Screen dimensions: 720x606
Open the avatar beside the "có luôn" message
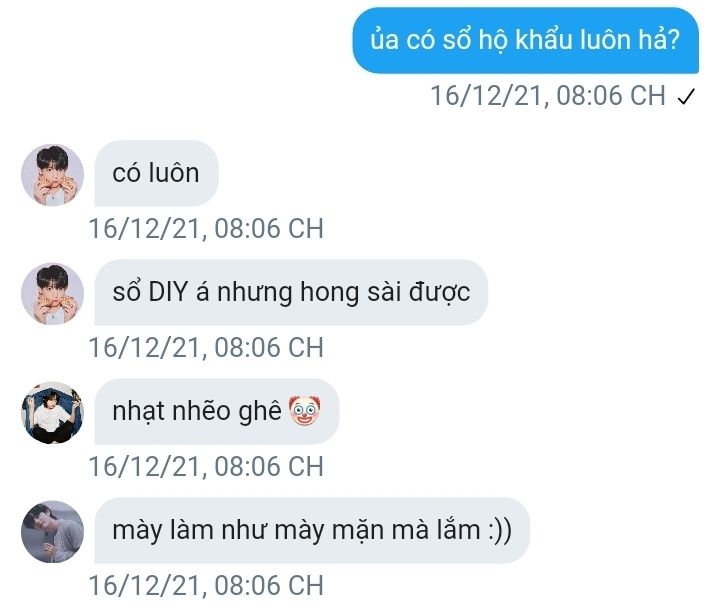pyautogui.click(x=52, y=175)
